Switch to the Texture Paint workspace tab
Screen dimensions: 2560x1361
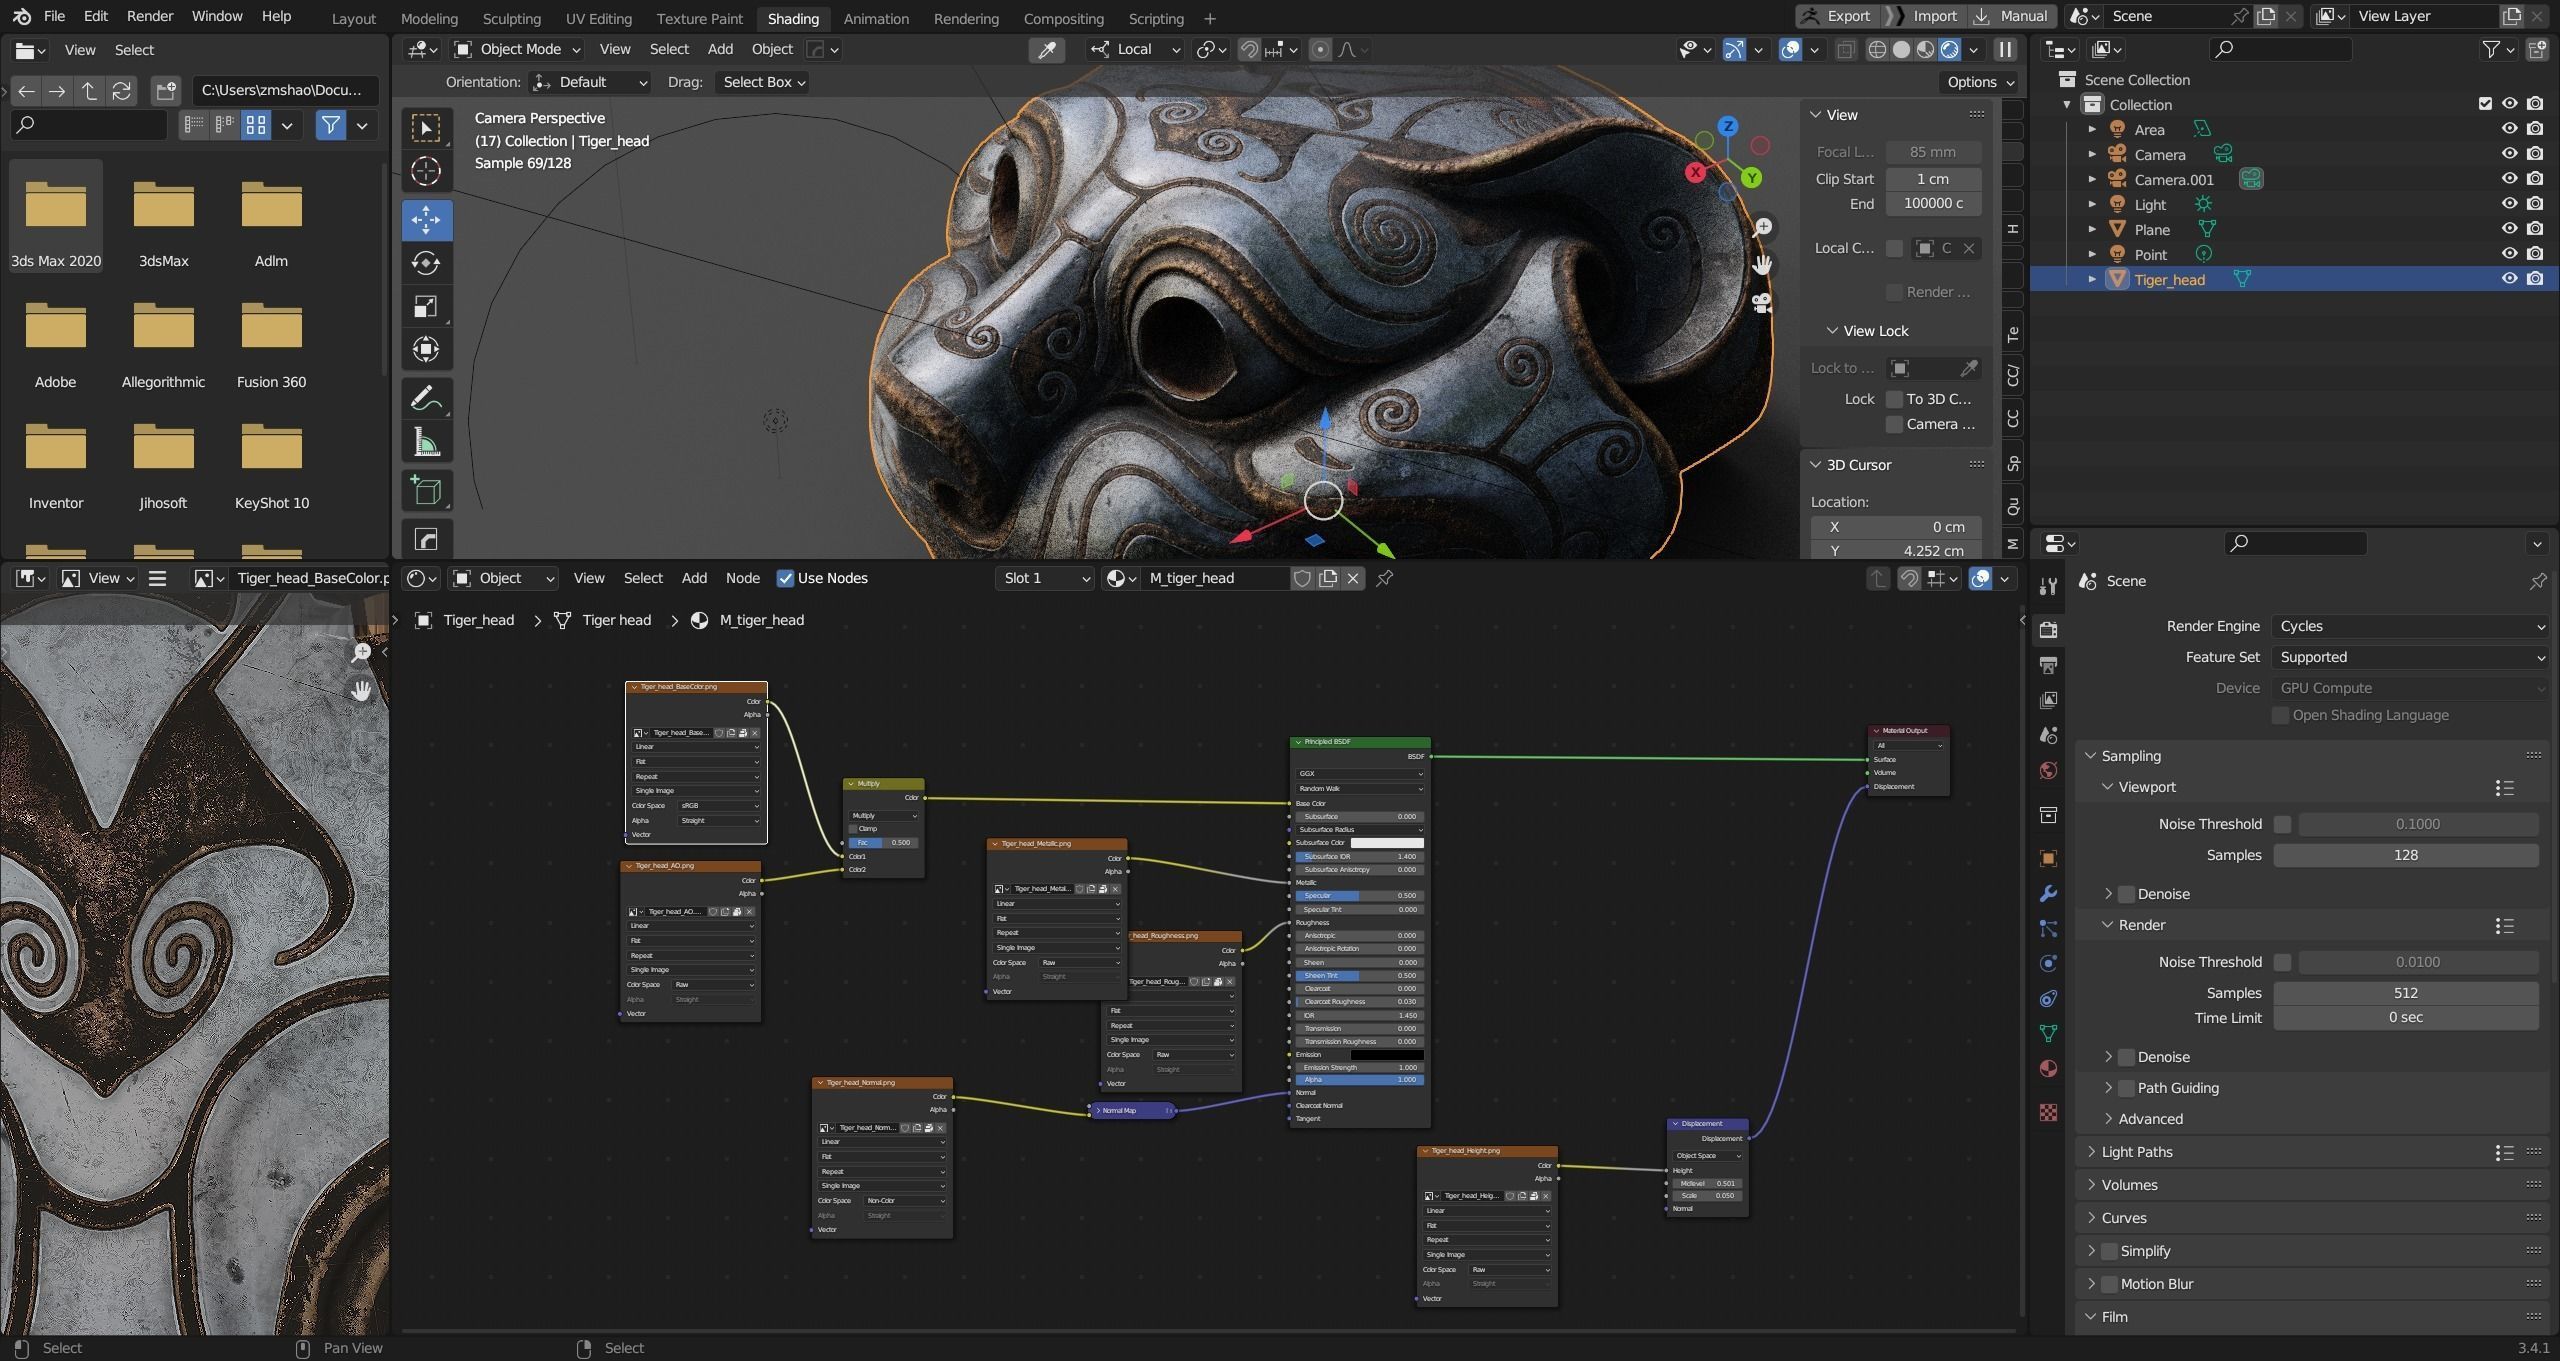699,18
